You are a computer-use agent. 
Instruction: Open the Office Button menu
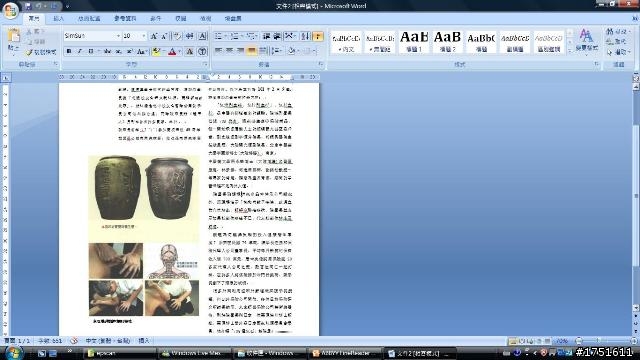coord(10,10)
